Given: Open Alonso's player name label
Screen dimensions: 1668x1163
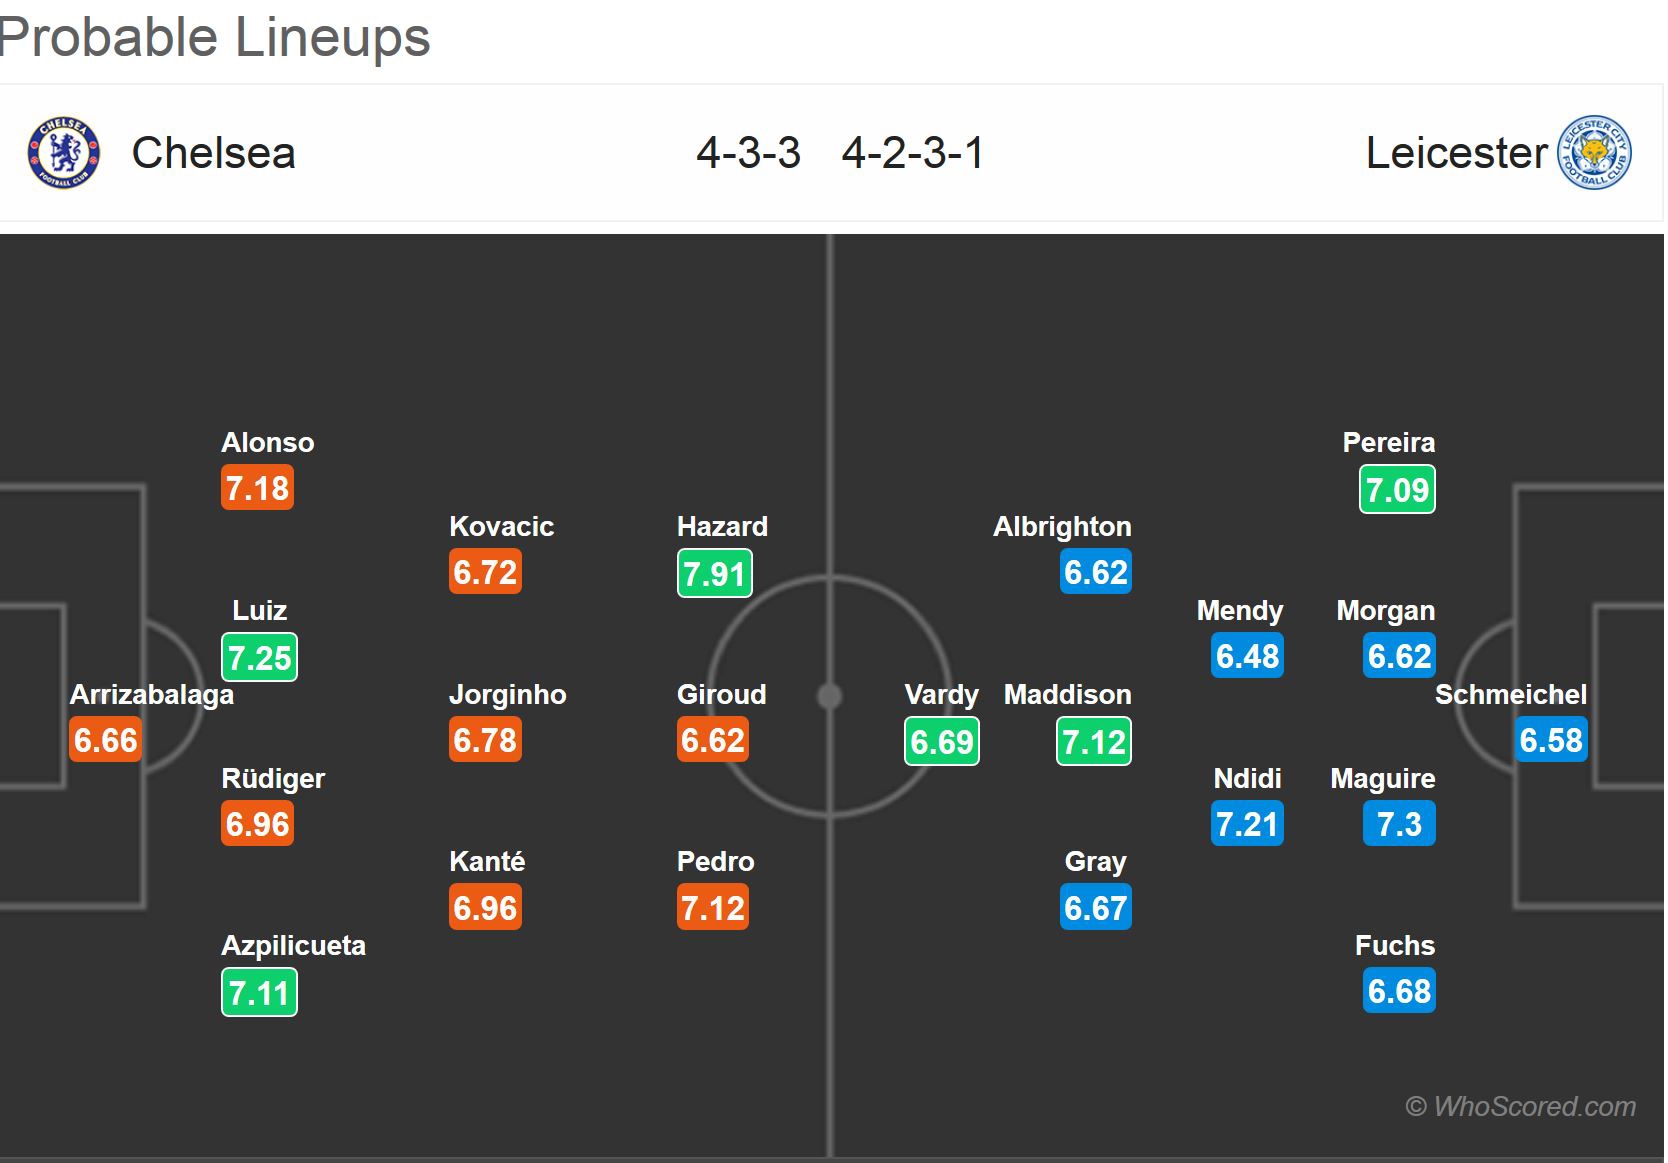Looking at the screenshot, I should pos(267,442).
